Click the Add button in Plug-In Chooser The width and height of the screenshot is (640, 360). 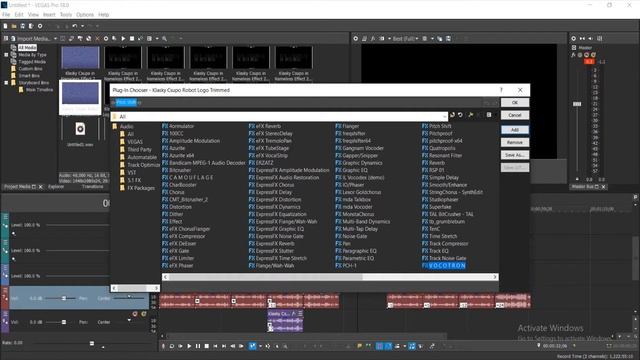coord(515,130)
